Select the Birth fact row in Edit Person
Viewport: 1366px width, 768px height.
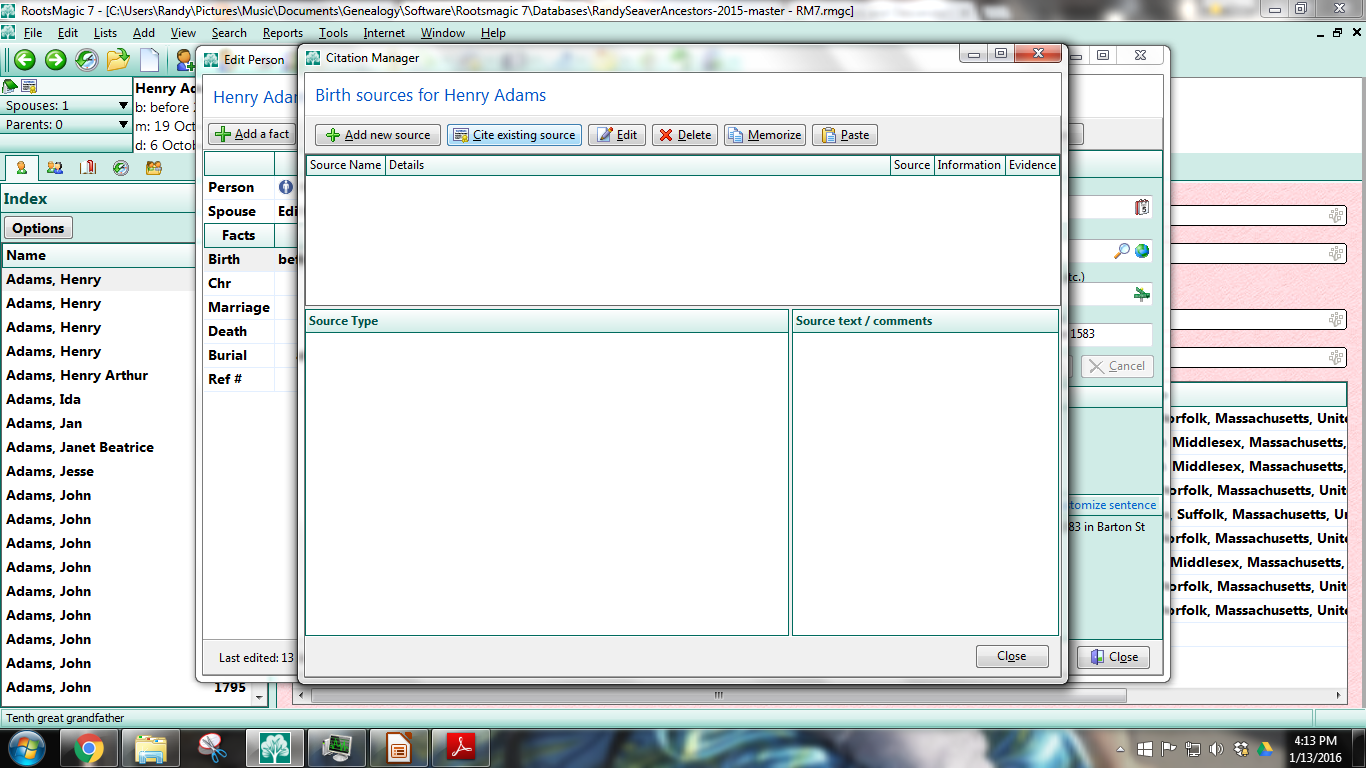click(x=251, y=259)
